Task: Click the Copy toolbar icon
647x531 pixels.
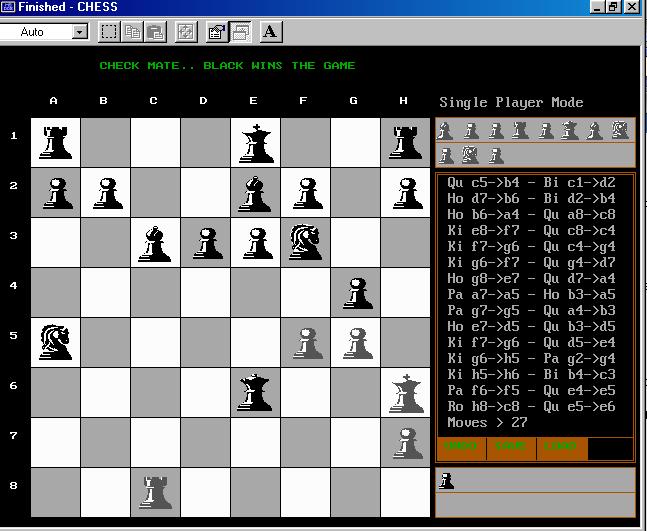Action: point(132,32)
